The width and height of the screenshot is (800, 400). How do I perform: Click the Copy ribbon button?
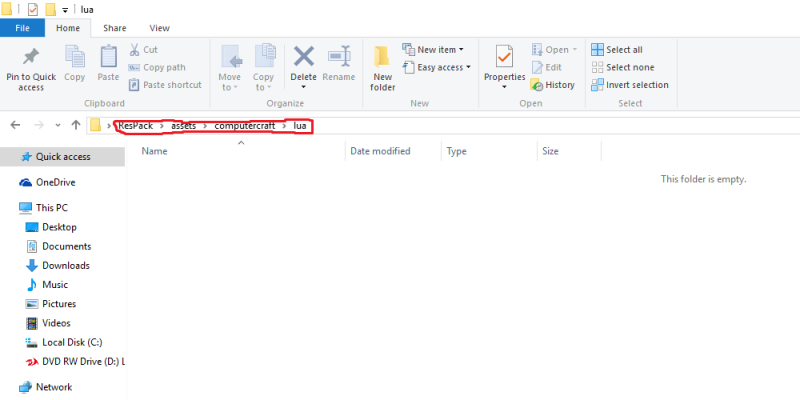pyautogui.click(x=74, y=64)
